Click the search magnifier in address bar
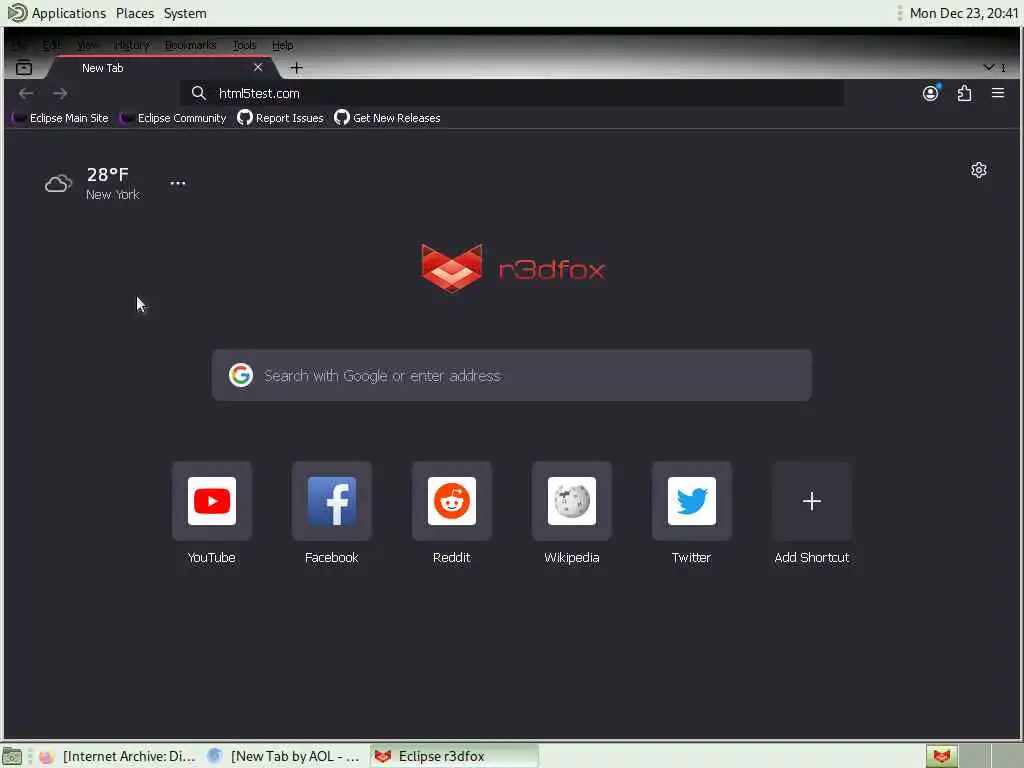Screen dimensions: 1024x768 pyautogui.click(x=199, y=93)
